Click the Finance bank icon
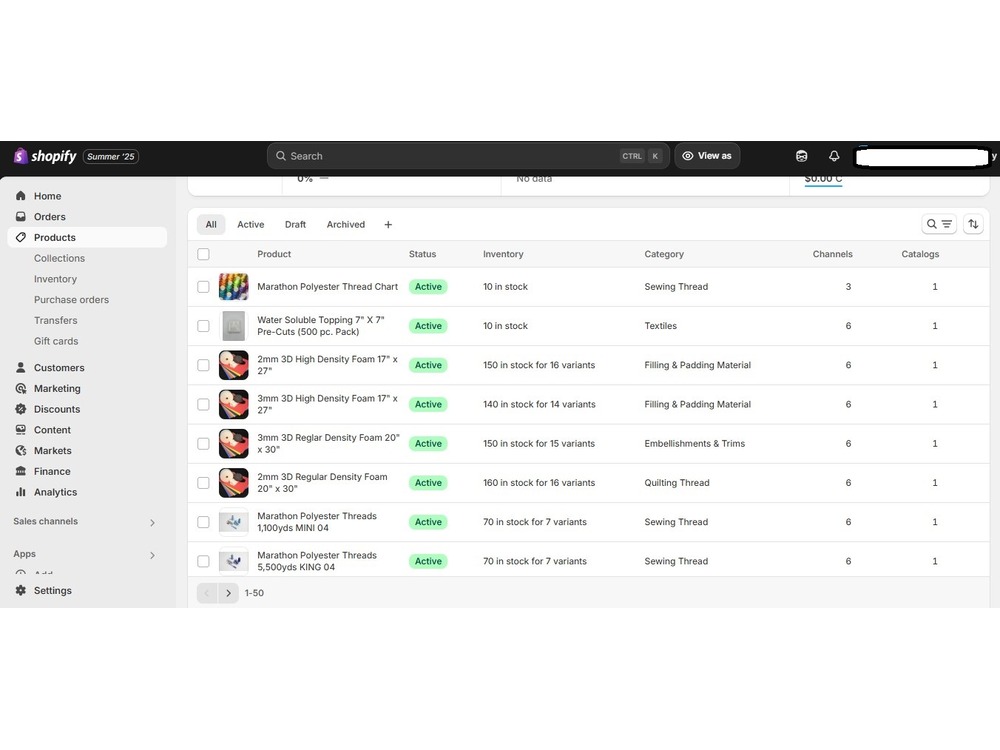Image resolution: width=1000 pixels, height=750 pixels. 20,471
